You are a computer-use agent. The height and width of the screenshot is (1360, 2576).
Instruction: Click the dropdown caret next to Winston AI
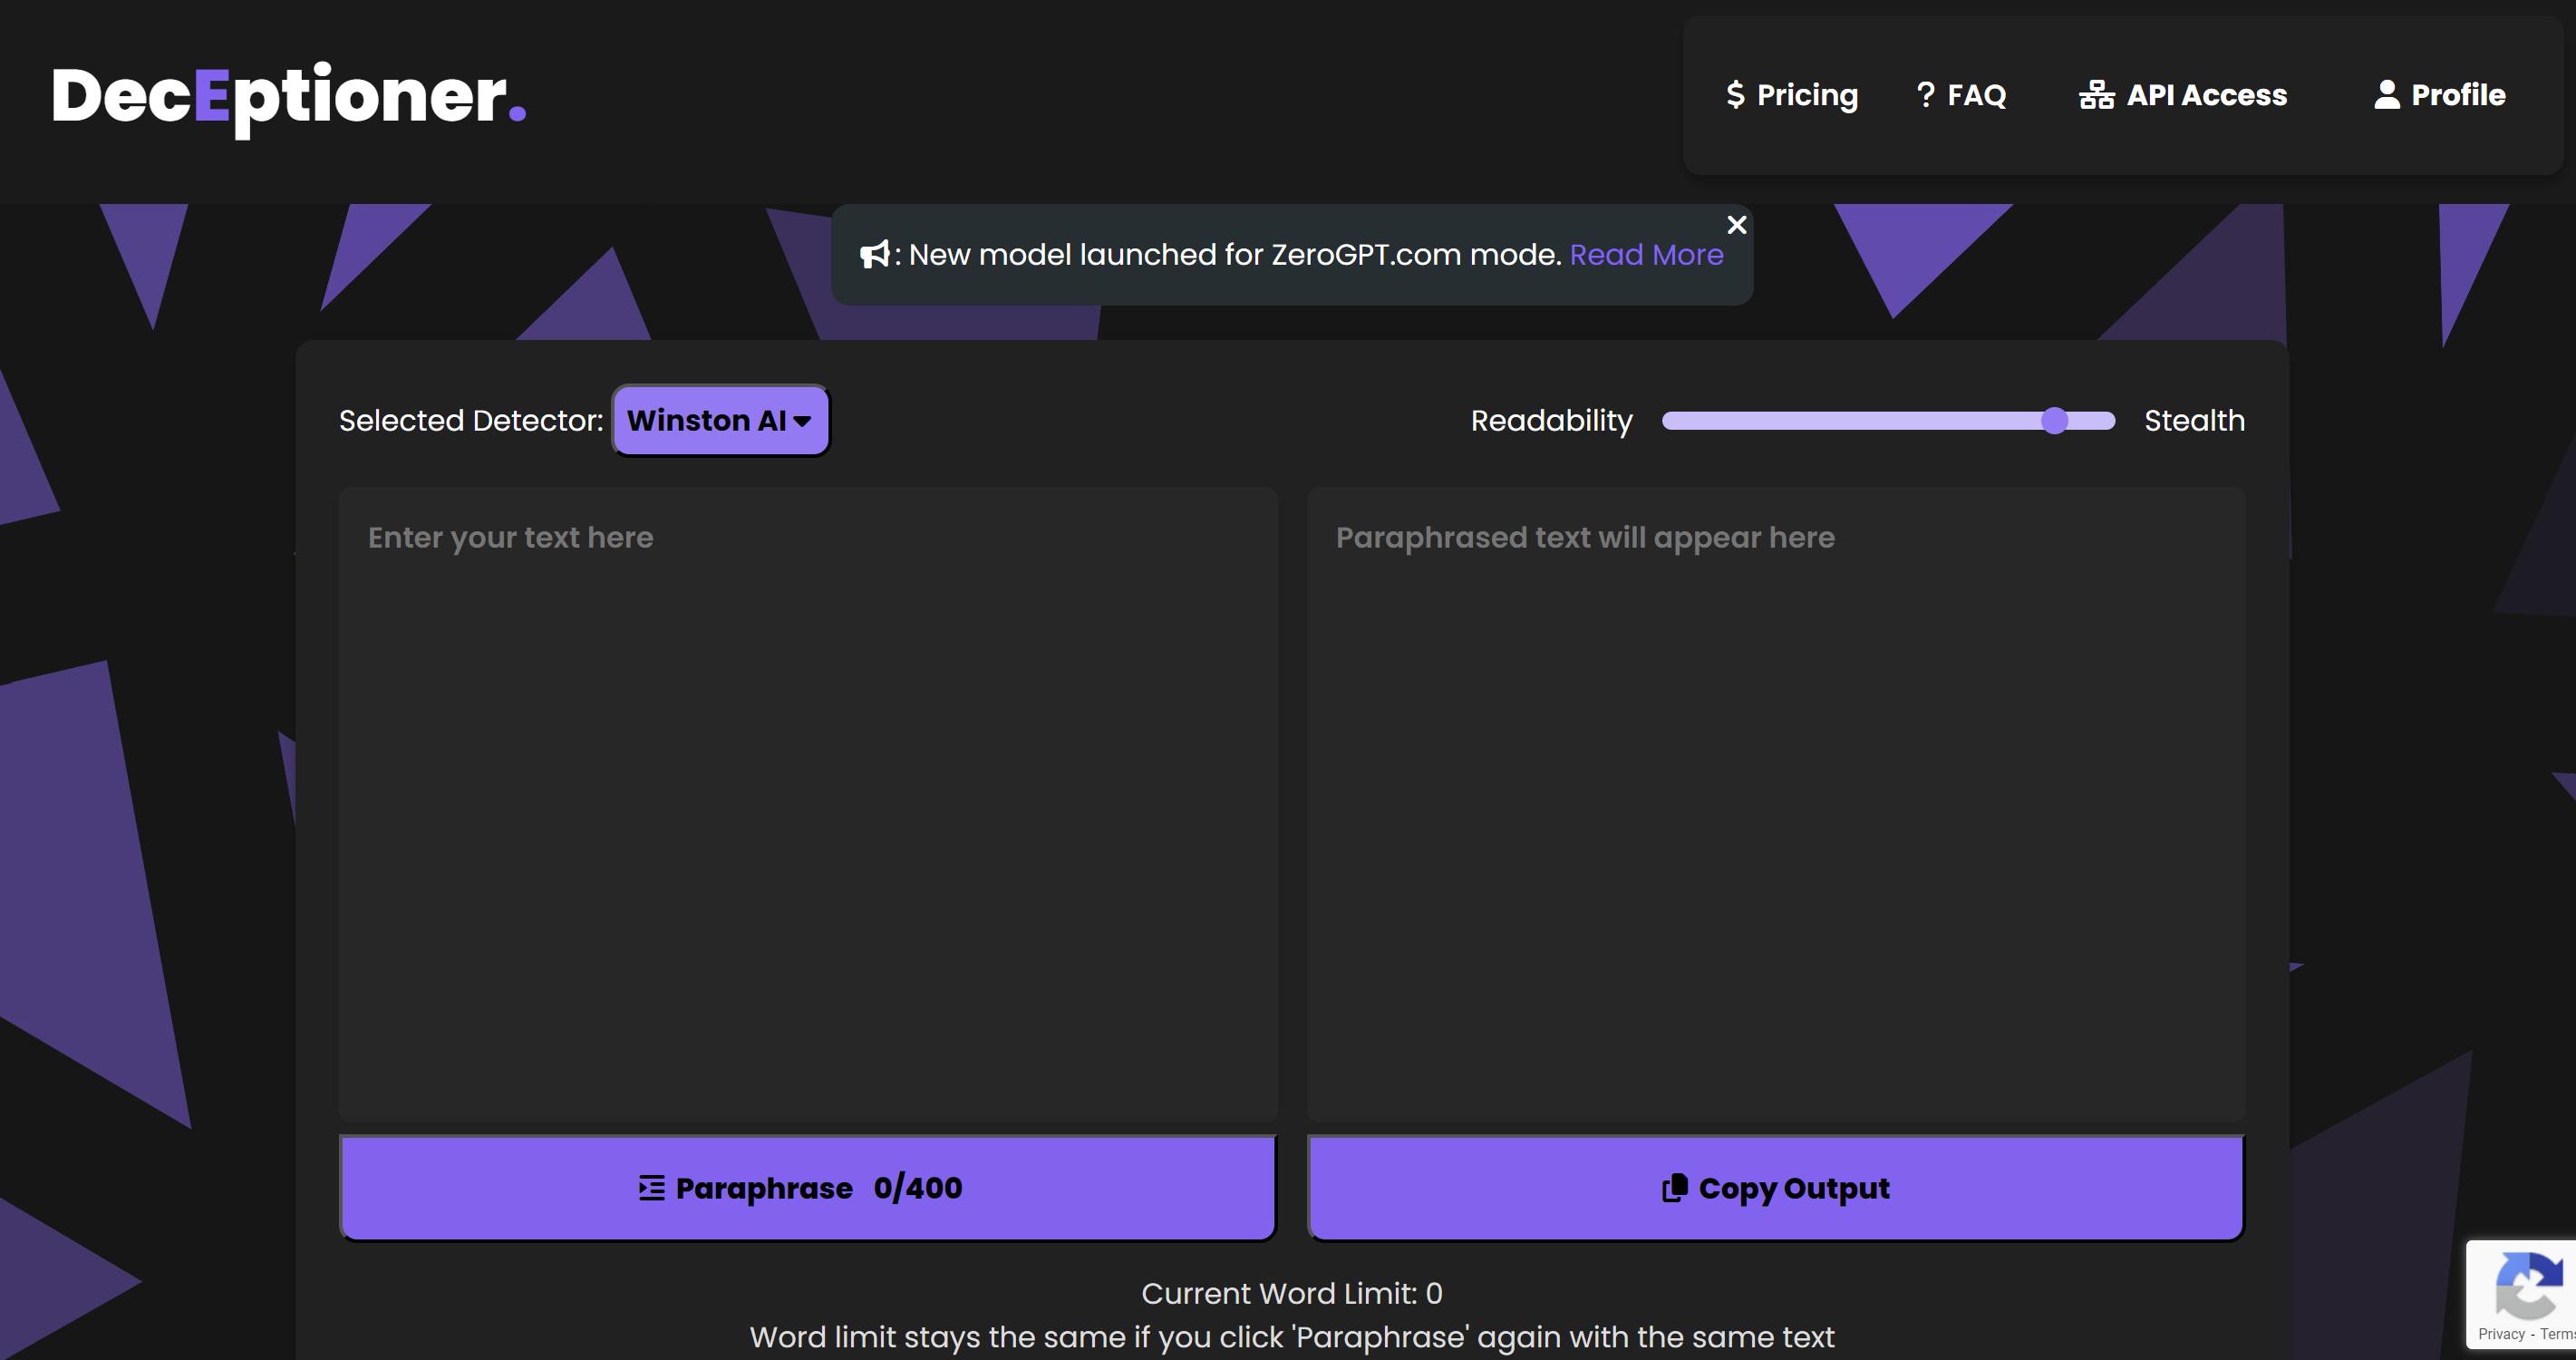tap(802, 422)
